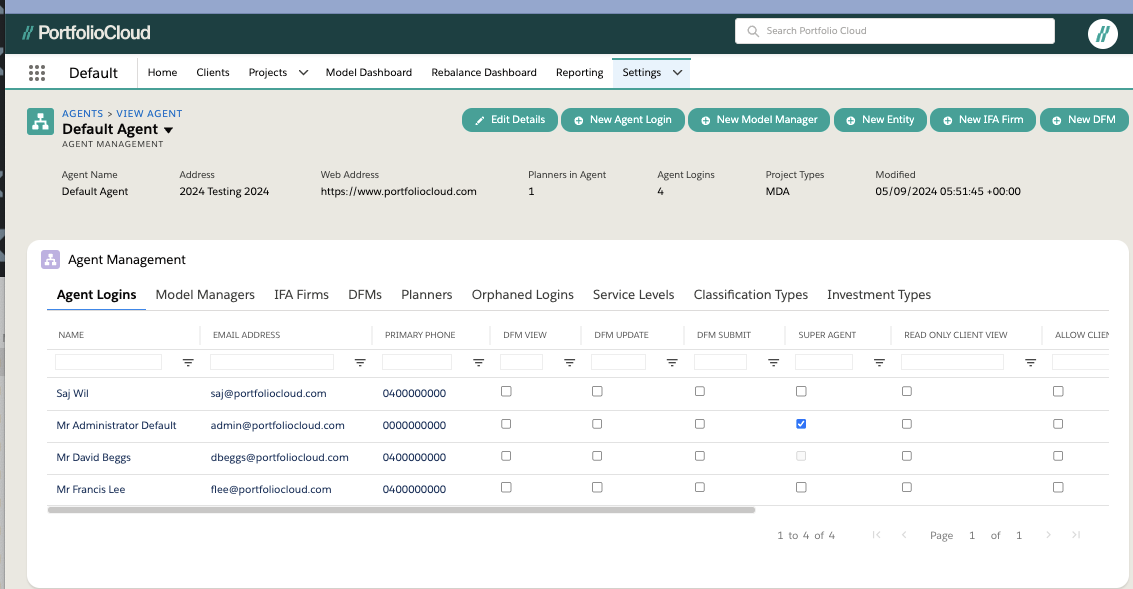The width and height of the screenshot is (1133, 589).
Task: Open filter menu for Primary Phone column
Action: click(x=478, y=363)
